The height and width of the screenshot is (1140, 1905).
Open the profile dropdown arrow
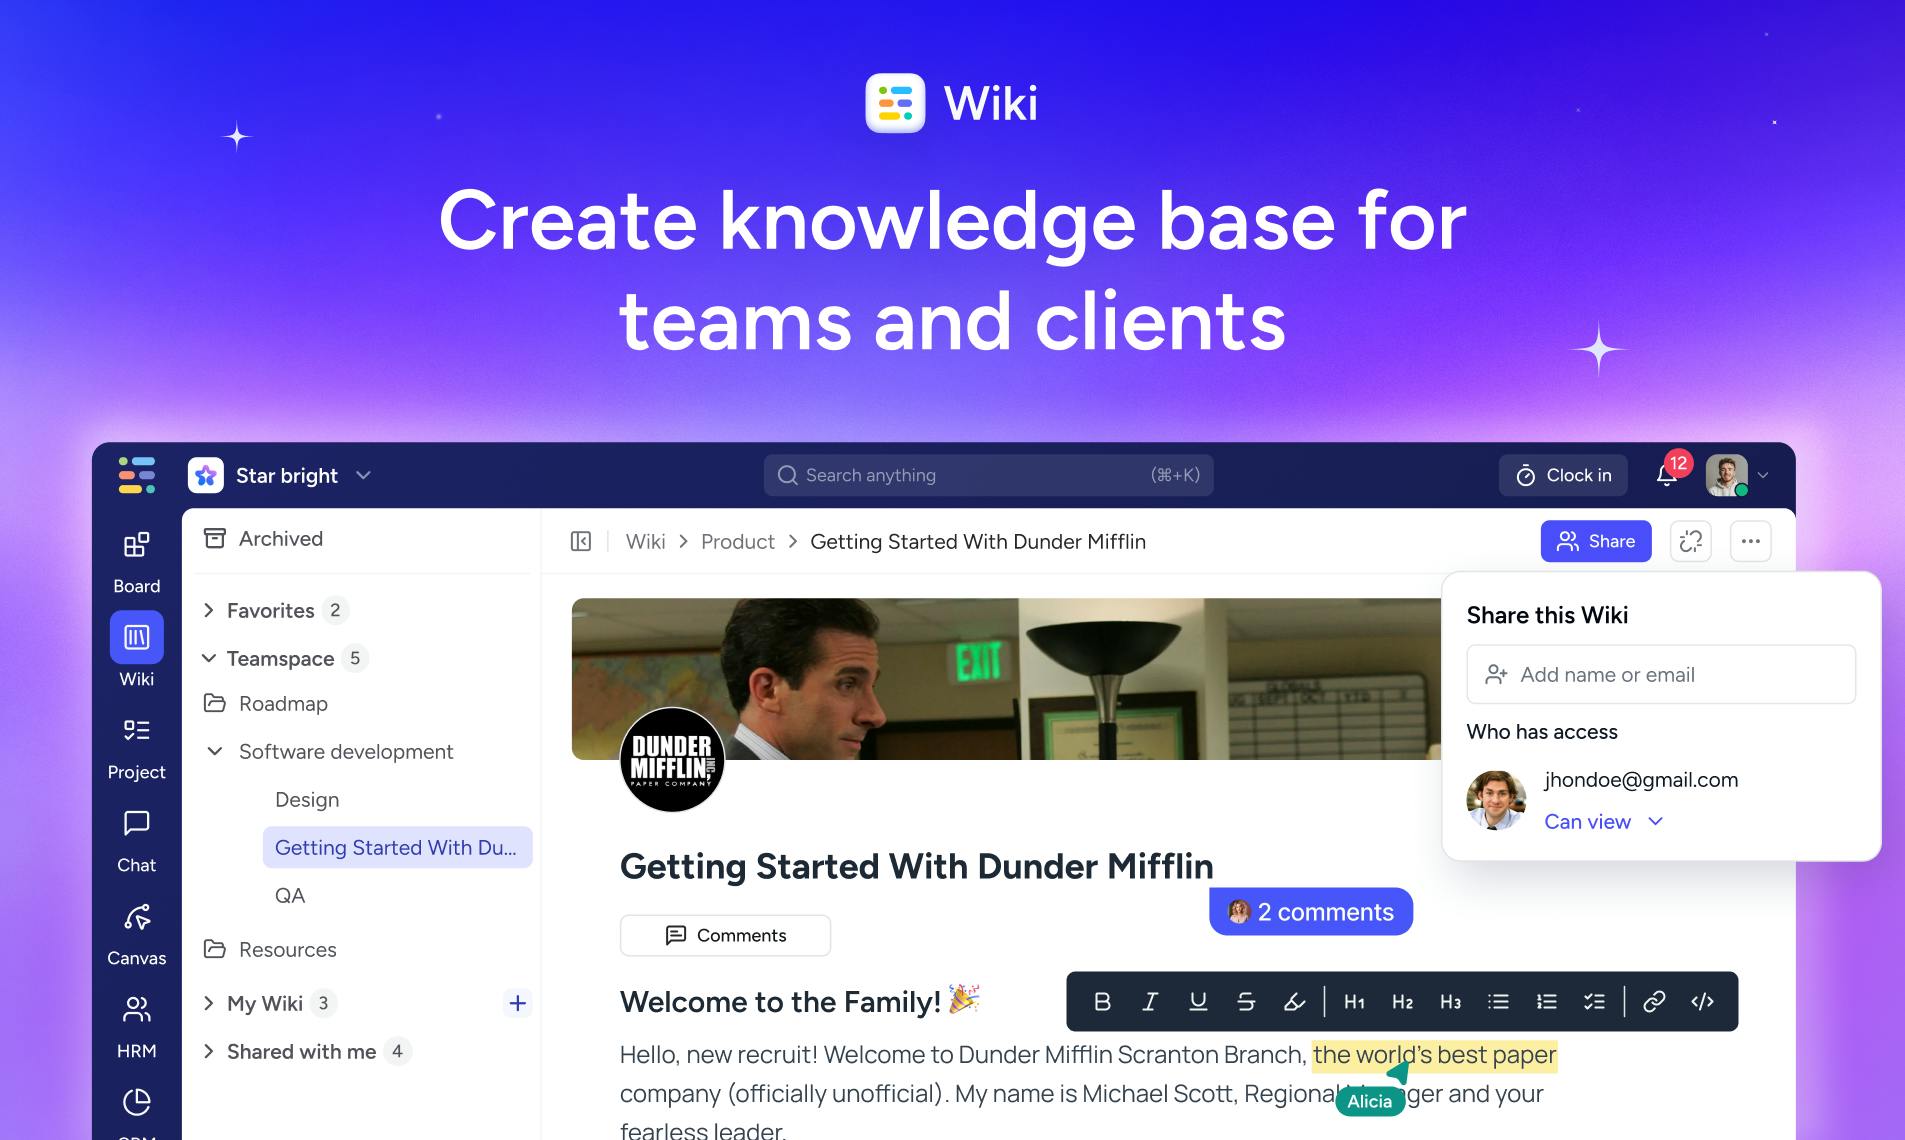1763,475
